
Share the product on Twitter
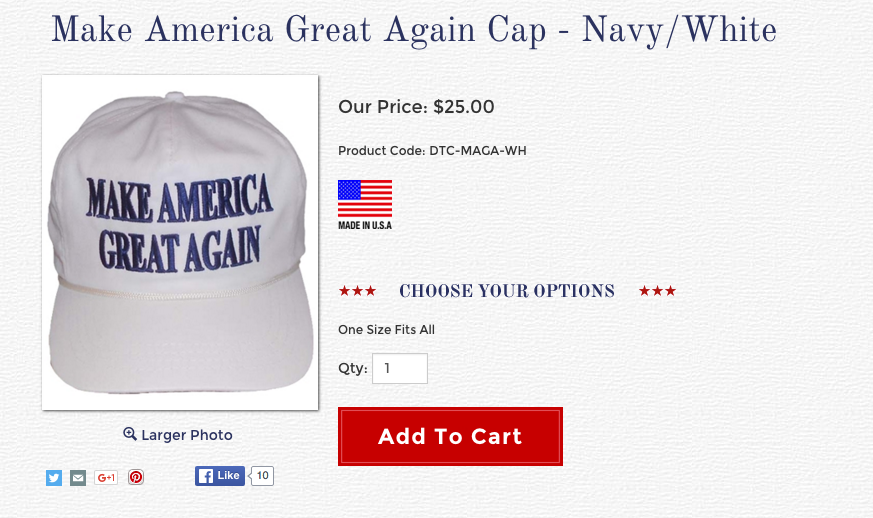coord(54,478)
